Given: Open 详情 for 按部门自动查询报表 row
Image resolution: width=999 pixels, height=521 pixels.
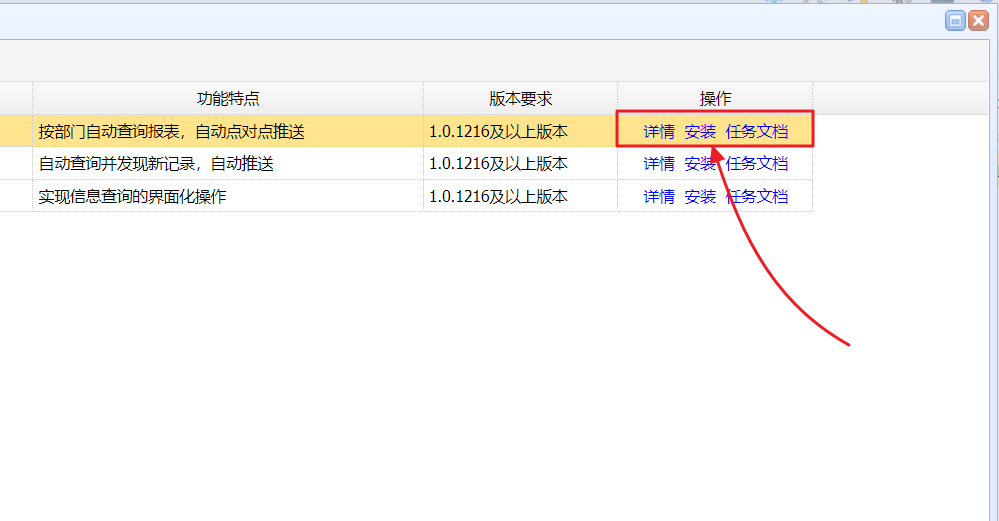Looking at the screenshot, I should click(659, 132).
